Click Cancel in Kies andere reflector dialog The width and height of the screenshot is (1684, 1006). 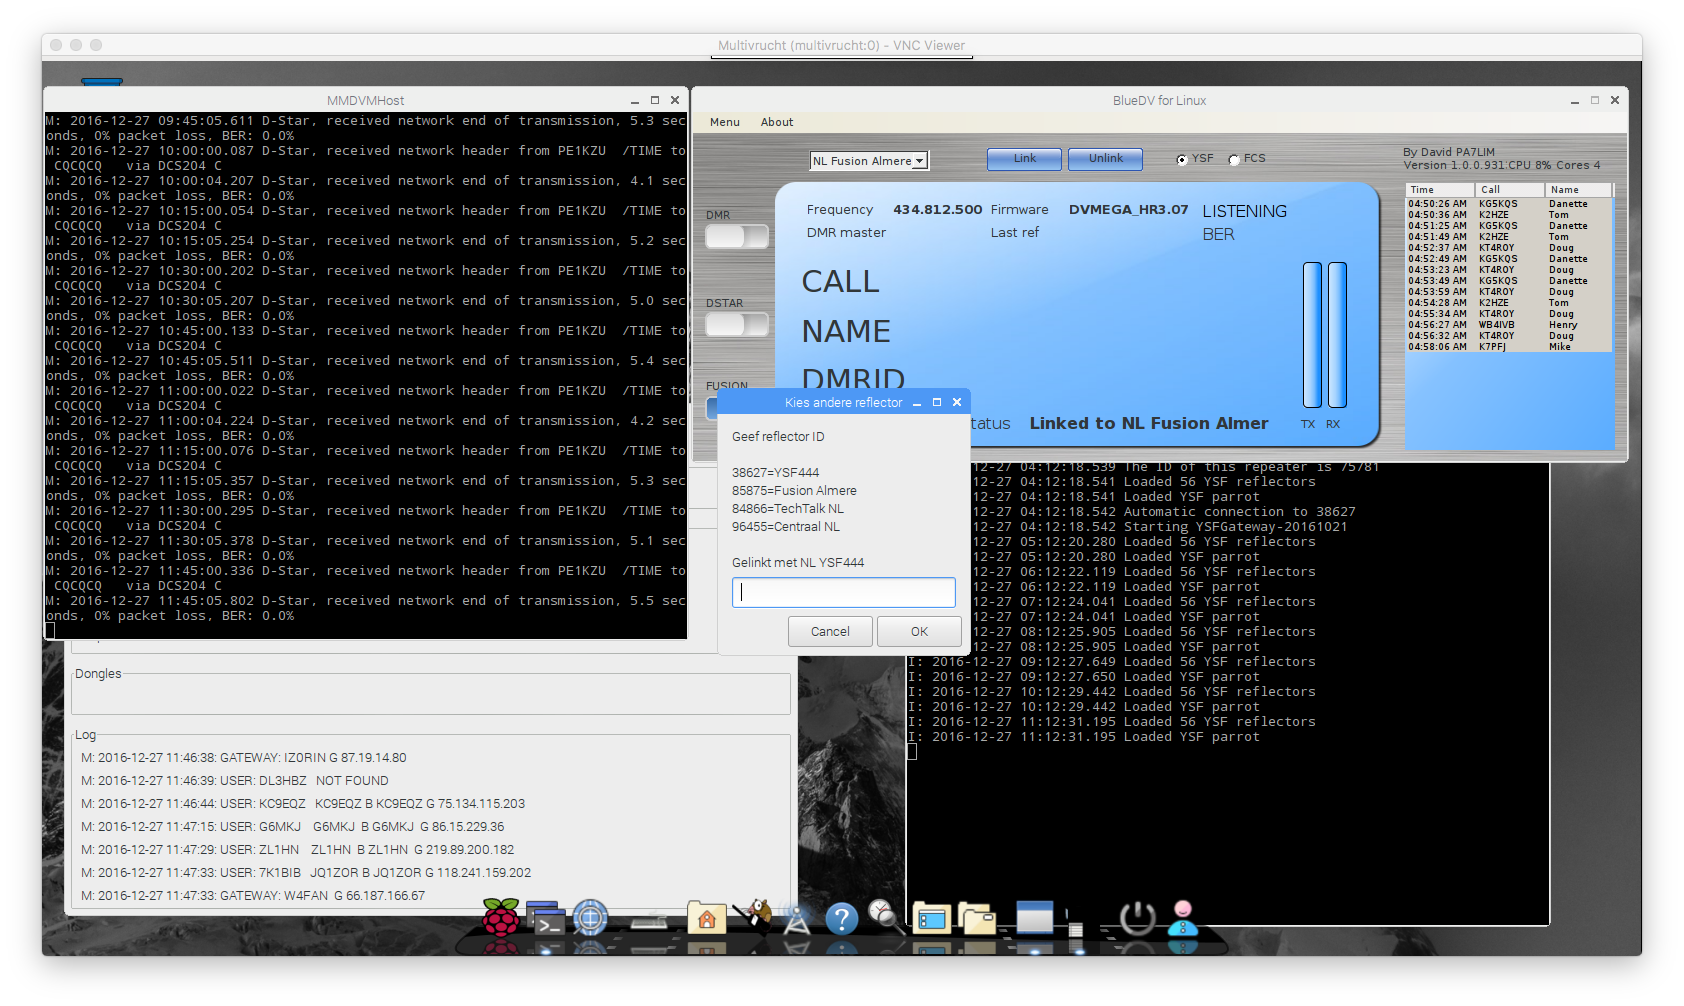[x=830, y=632]
